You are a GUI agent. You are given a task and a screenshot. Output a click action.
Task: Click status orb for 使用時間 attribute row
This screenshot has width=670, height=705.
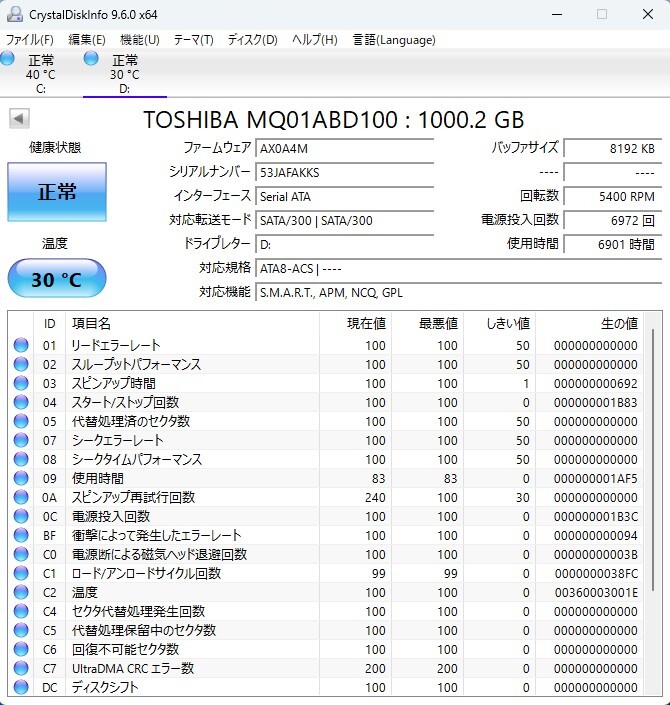pyautogui.click(x=21, y=478)
